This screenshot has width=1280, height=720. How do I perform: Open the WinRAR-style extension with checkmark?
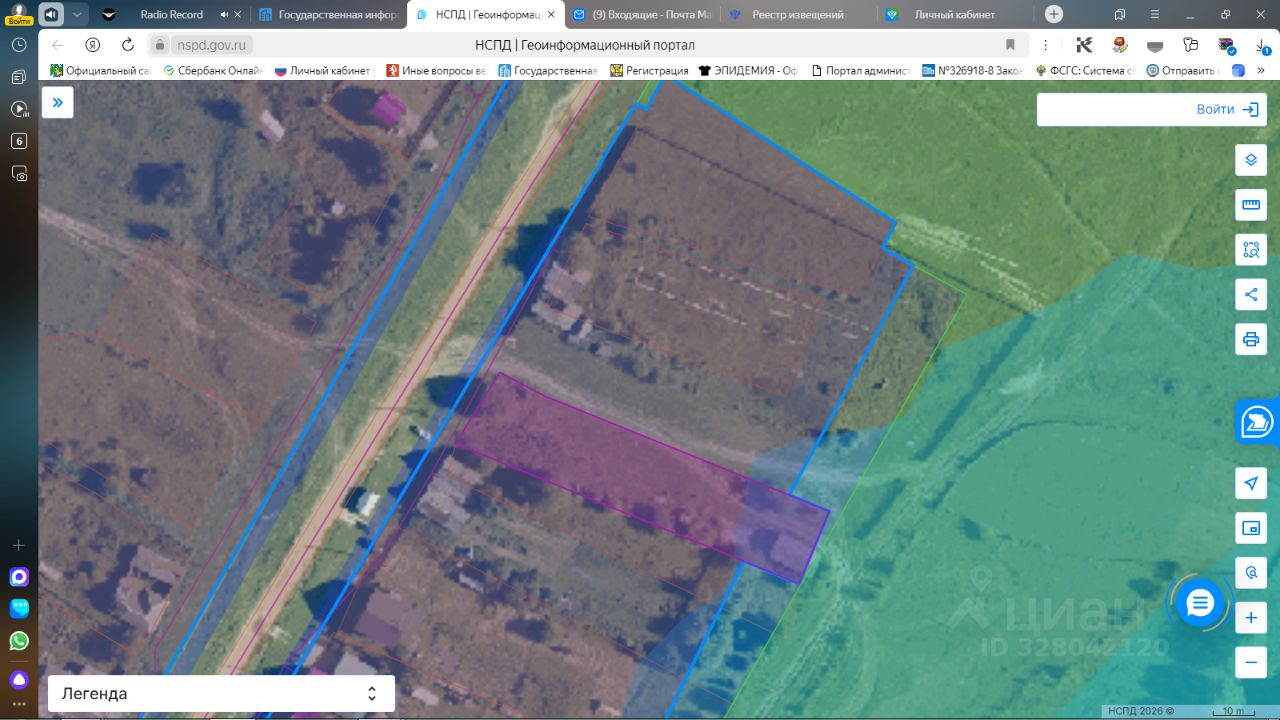(x=1226, y=45)
